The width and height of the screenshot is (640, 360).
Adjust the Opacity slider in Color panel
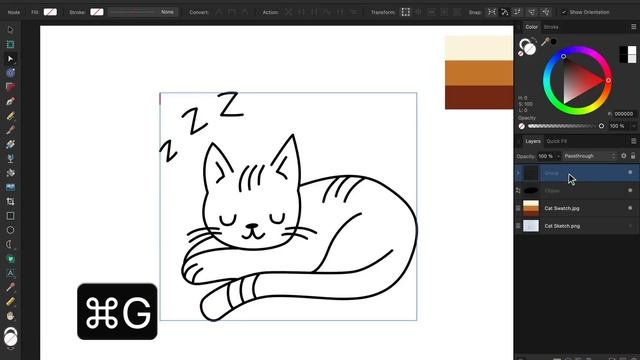click(x=565, y=126)
